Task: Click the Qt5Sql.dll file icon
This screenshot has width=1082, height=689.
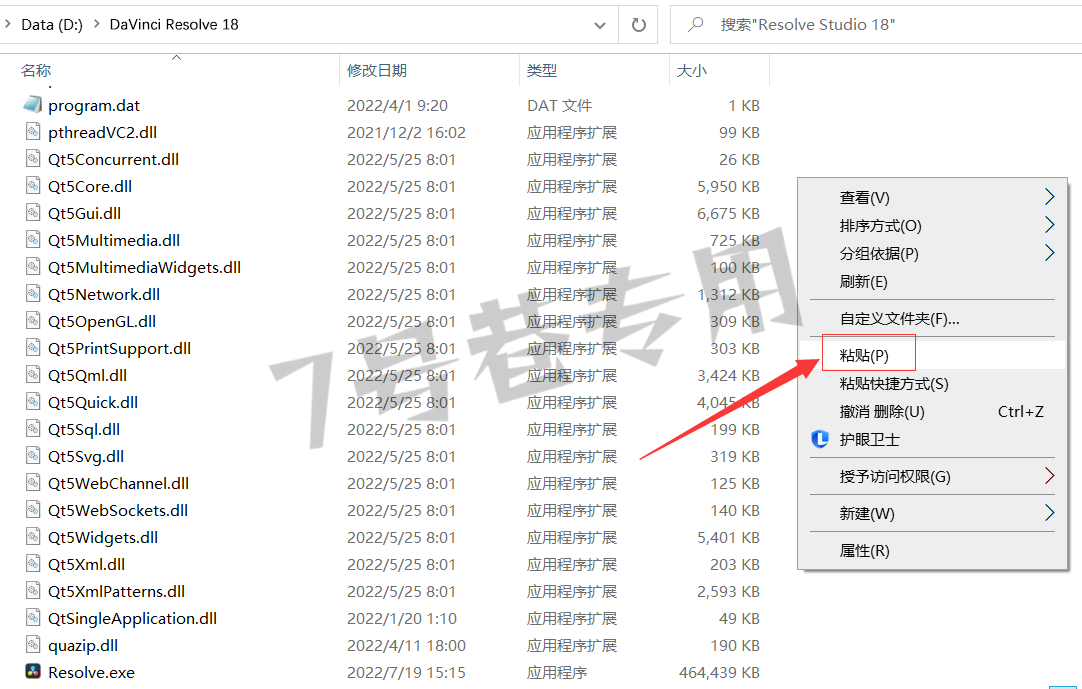Action: click(33, 429)
